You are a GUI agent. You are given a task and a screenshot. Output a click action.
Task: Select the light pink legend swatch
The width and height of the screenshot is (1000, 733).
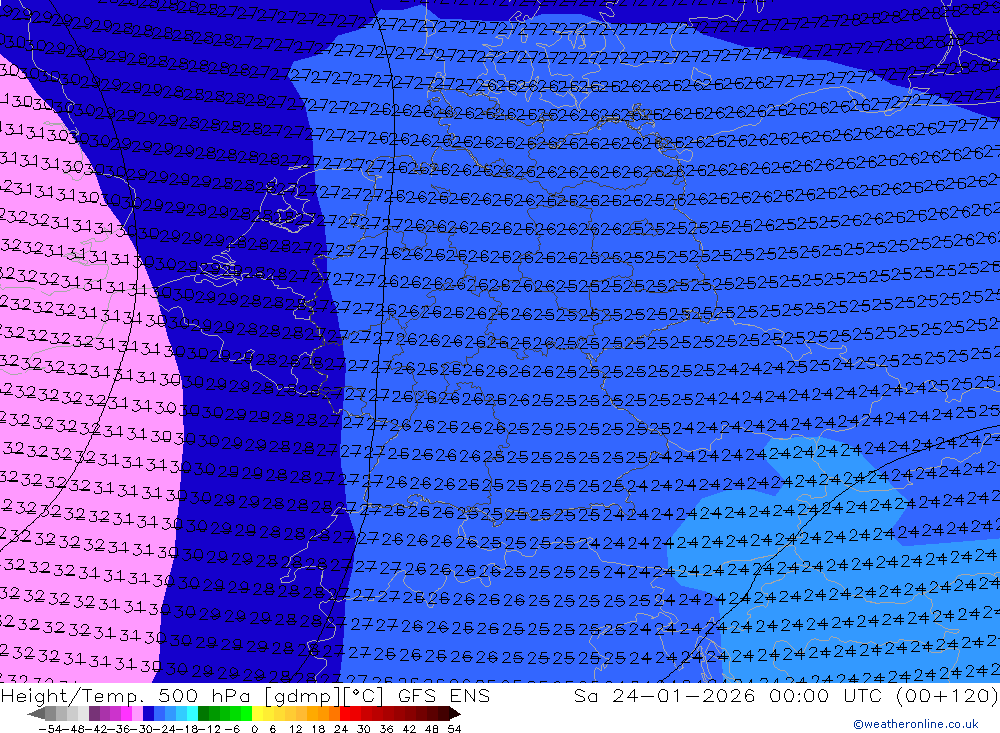coord(137,713)
